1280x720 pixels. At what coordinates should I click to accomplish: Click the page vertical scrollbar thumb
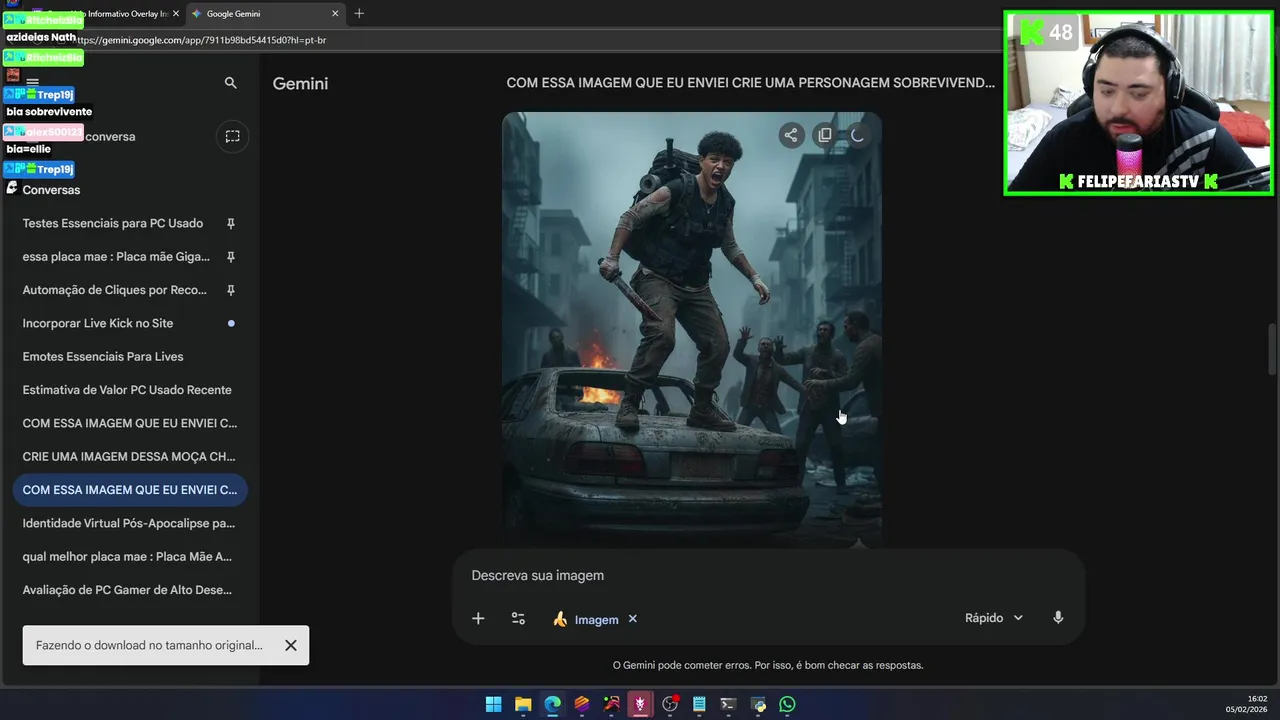1273,348
